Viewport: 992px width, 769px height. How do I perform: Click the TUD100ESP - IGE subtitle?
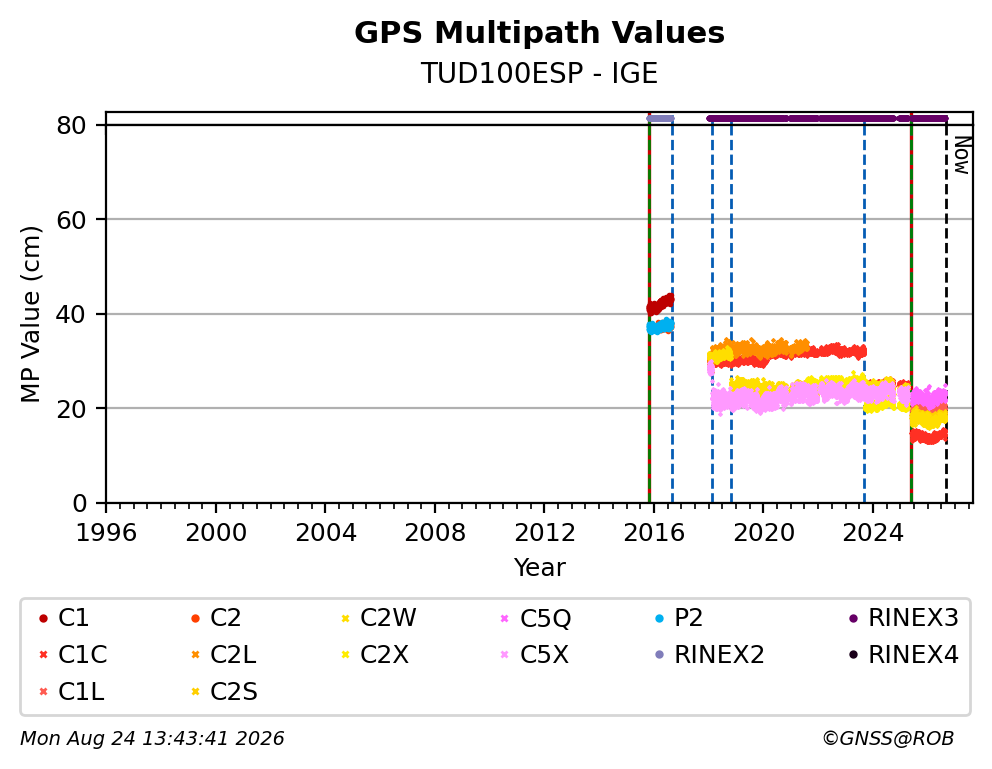(x=539, y=73)
